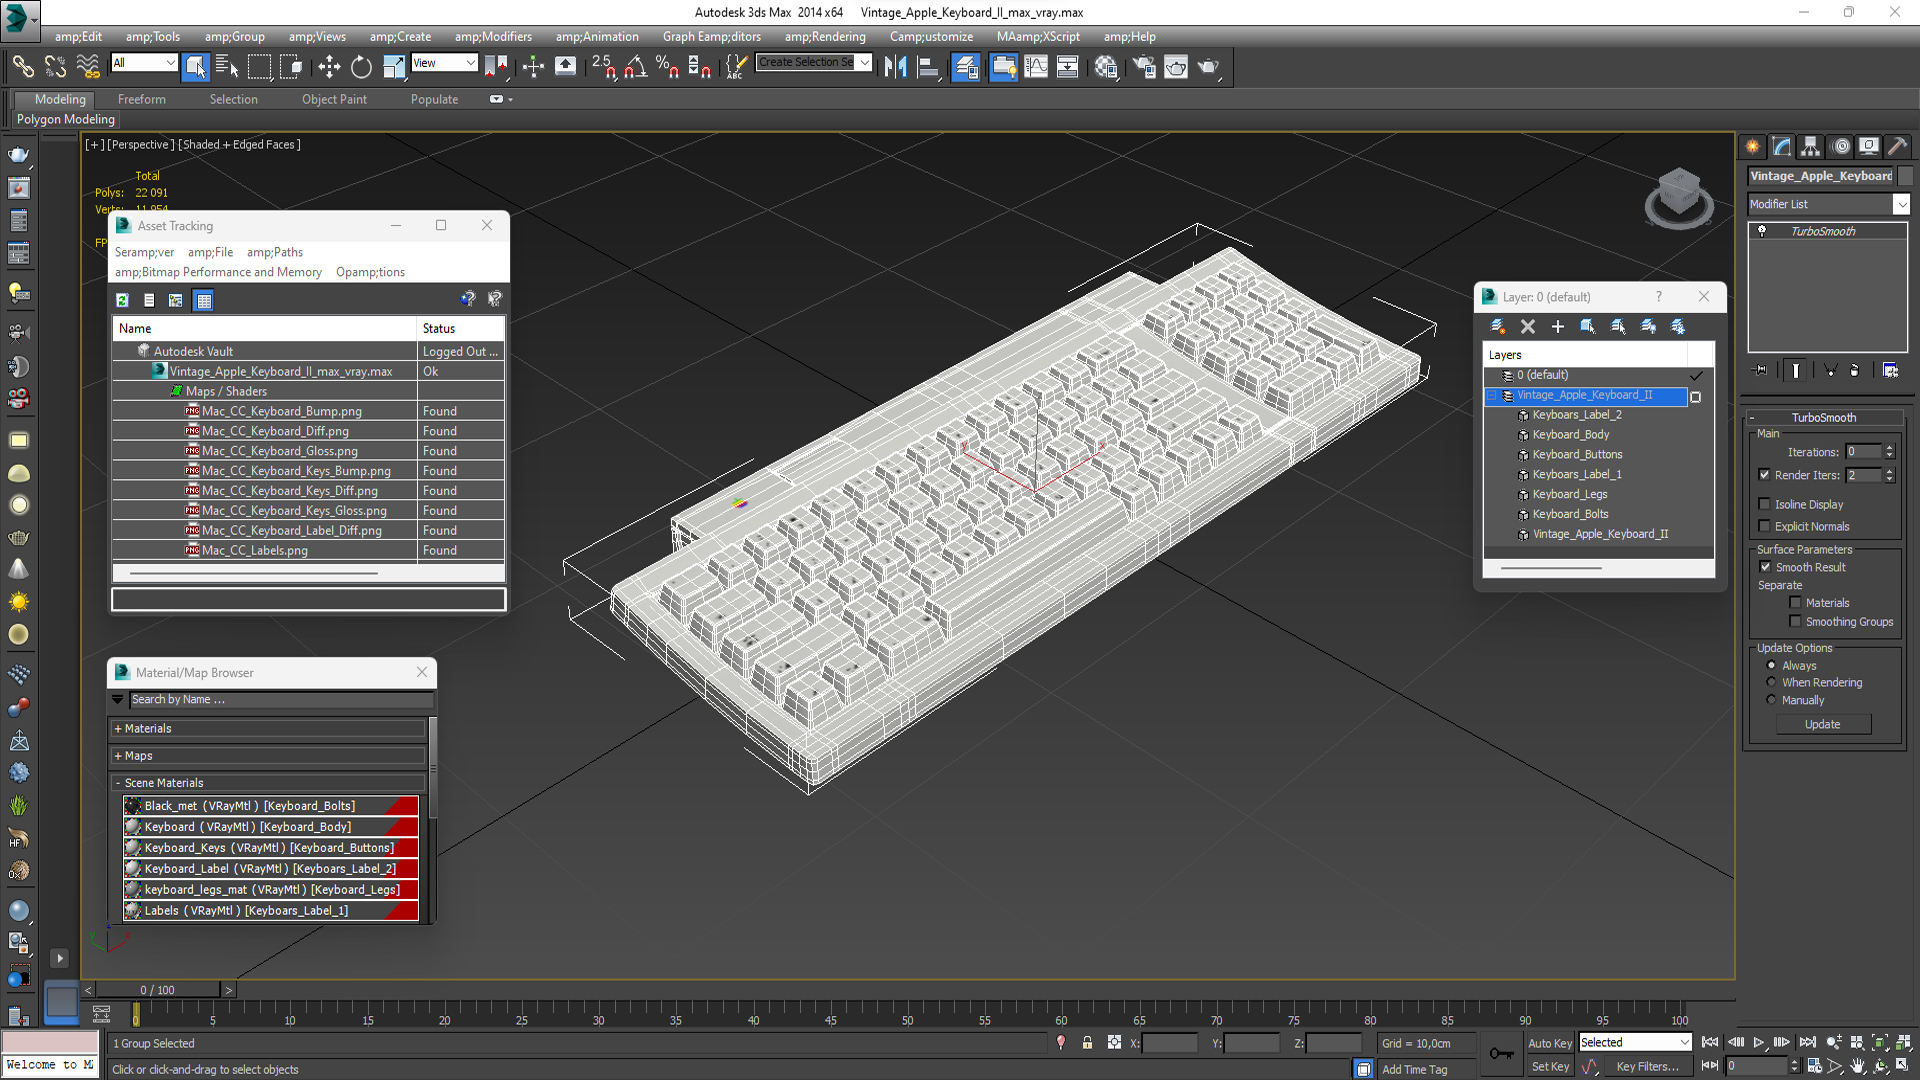Create new layer icon in Layer dialog
Viewport: 1920px width, 1080px height.
click(x=1498, y=326)
